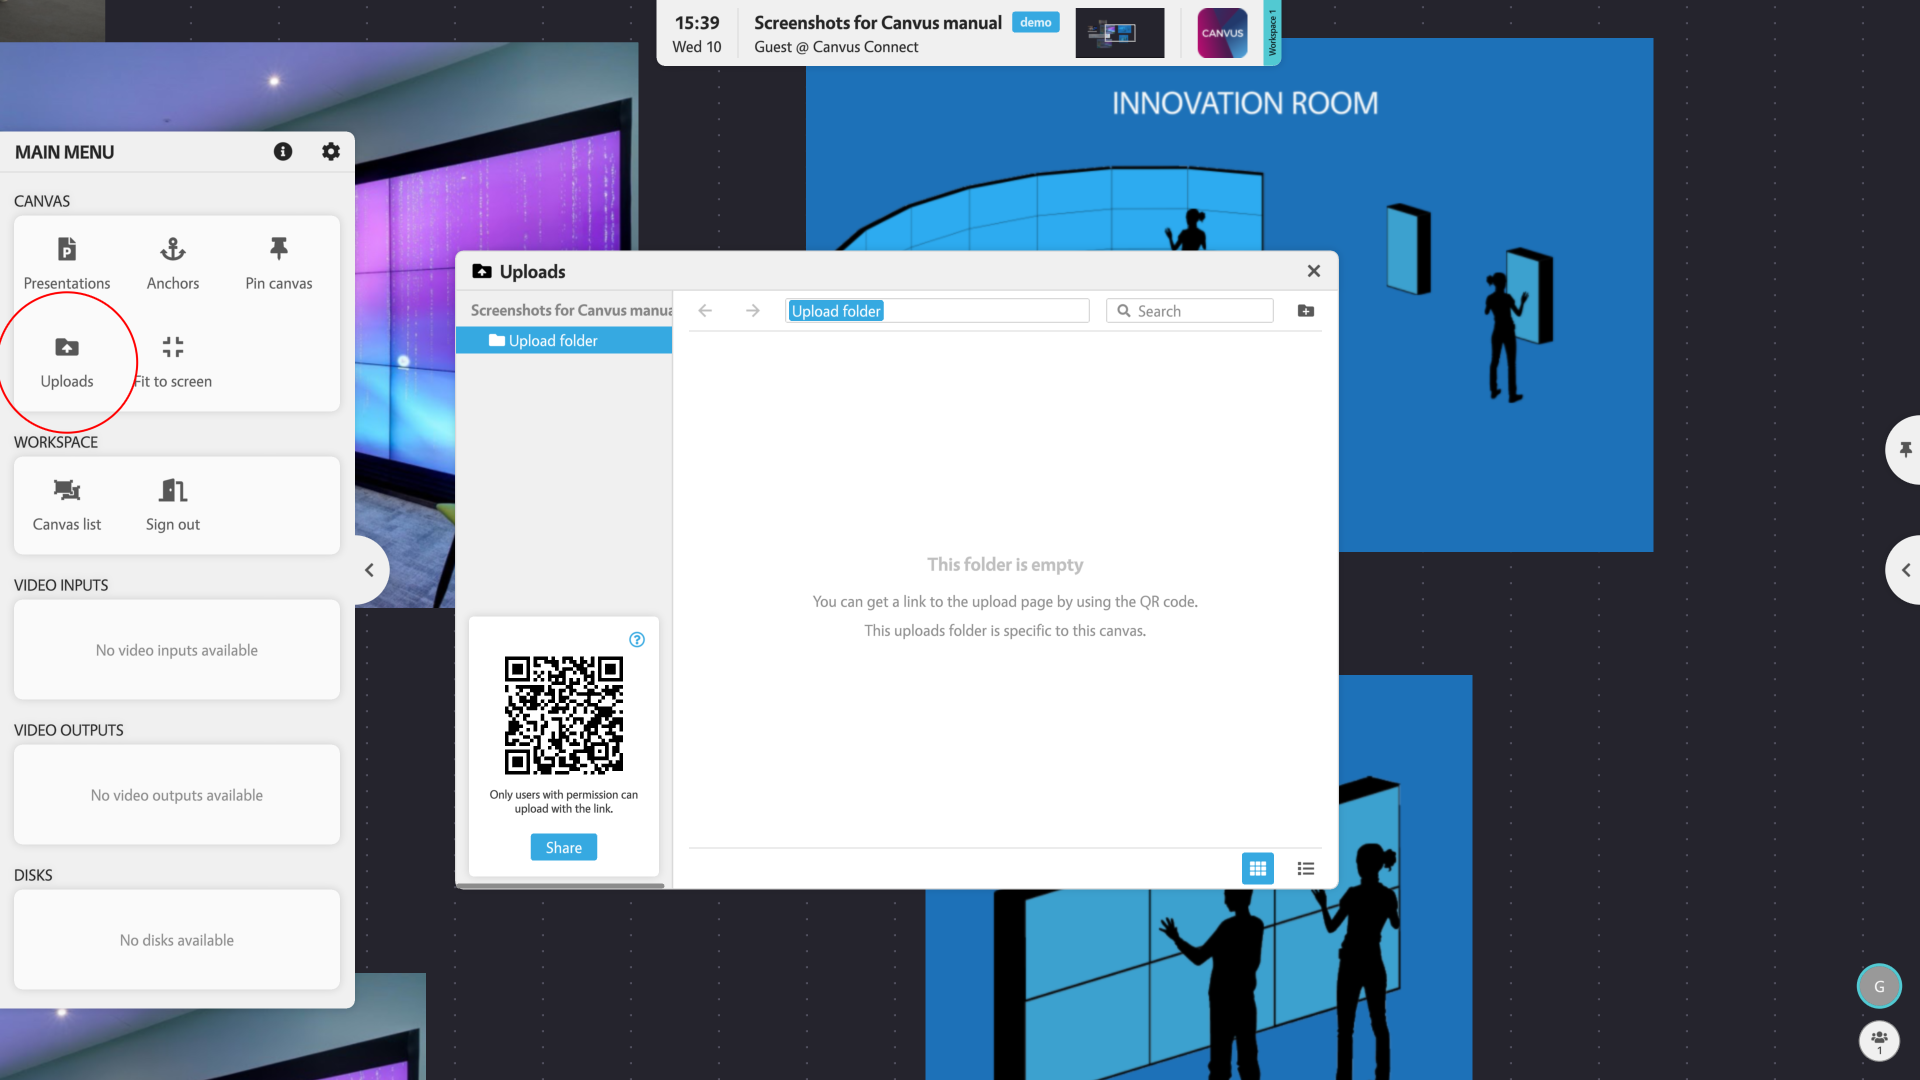Image resolution: width=1920 pixels, height=1080 pixels.
Task: Click the Sign out icon
Action: 172,490
